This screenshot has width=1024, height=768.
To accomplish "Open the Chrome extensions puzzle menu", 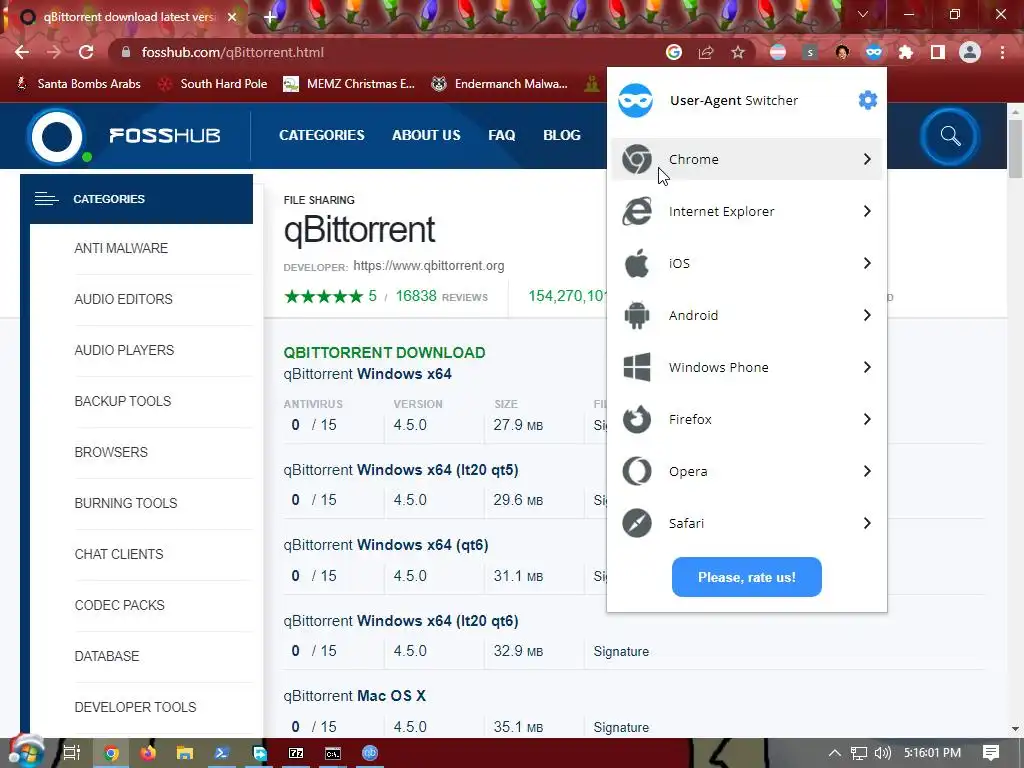I will coord(906,52).
